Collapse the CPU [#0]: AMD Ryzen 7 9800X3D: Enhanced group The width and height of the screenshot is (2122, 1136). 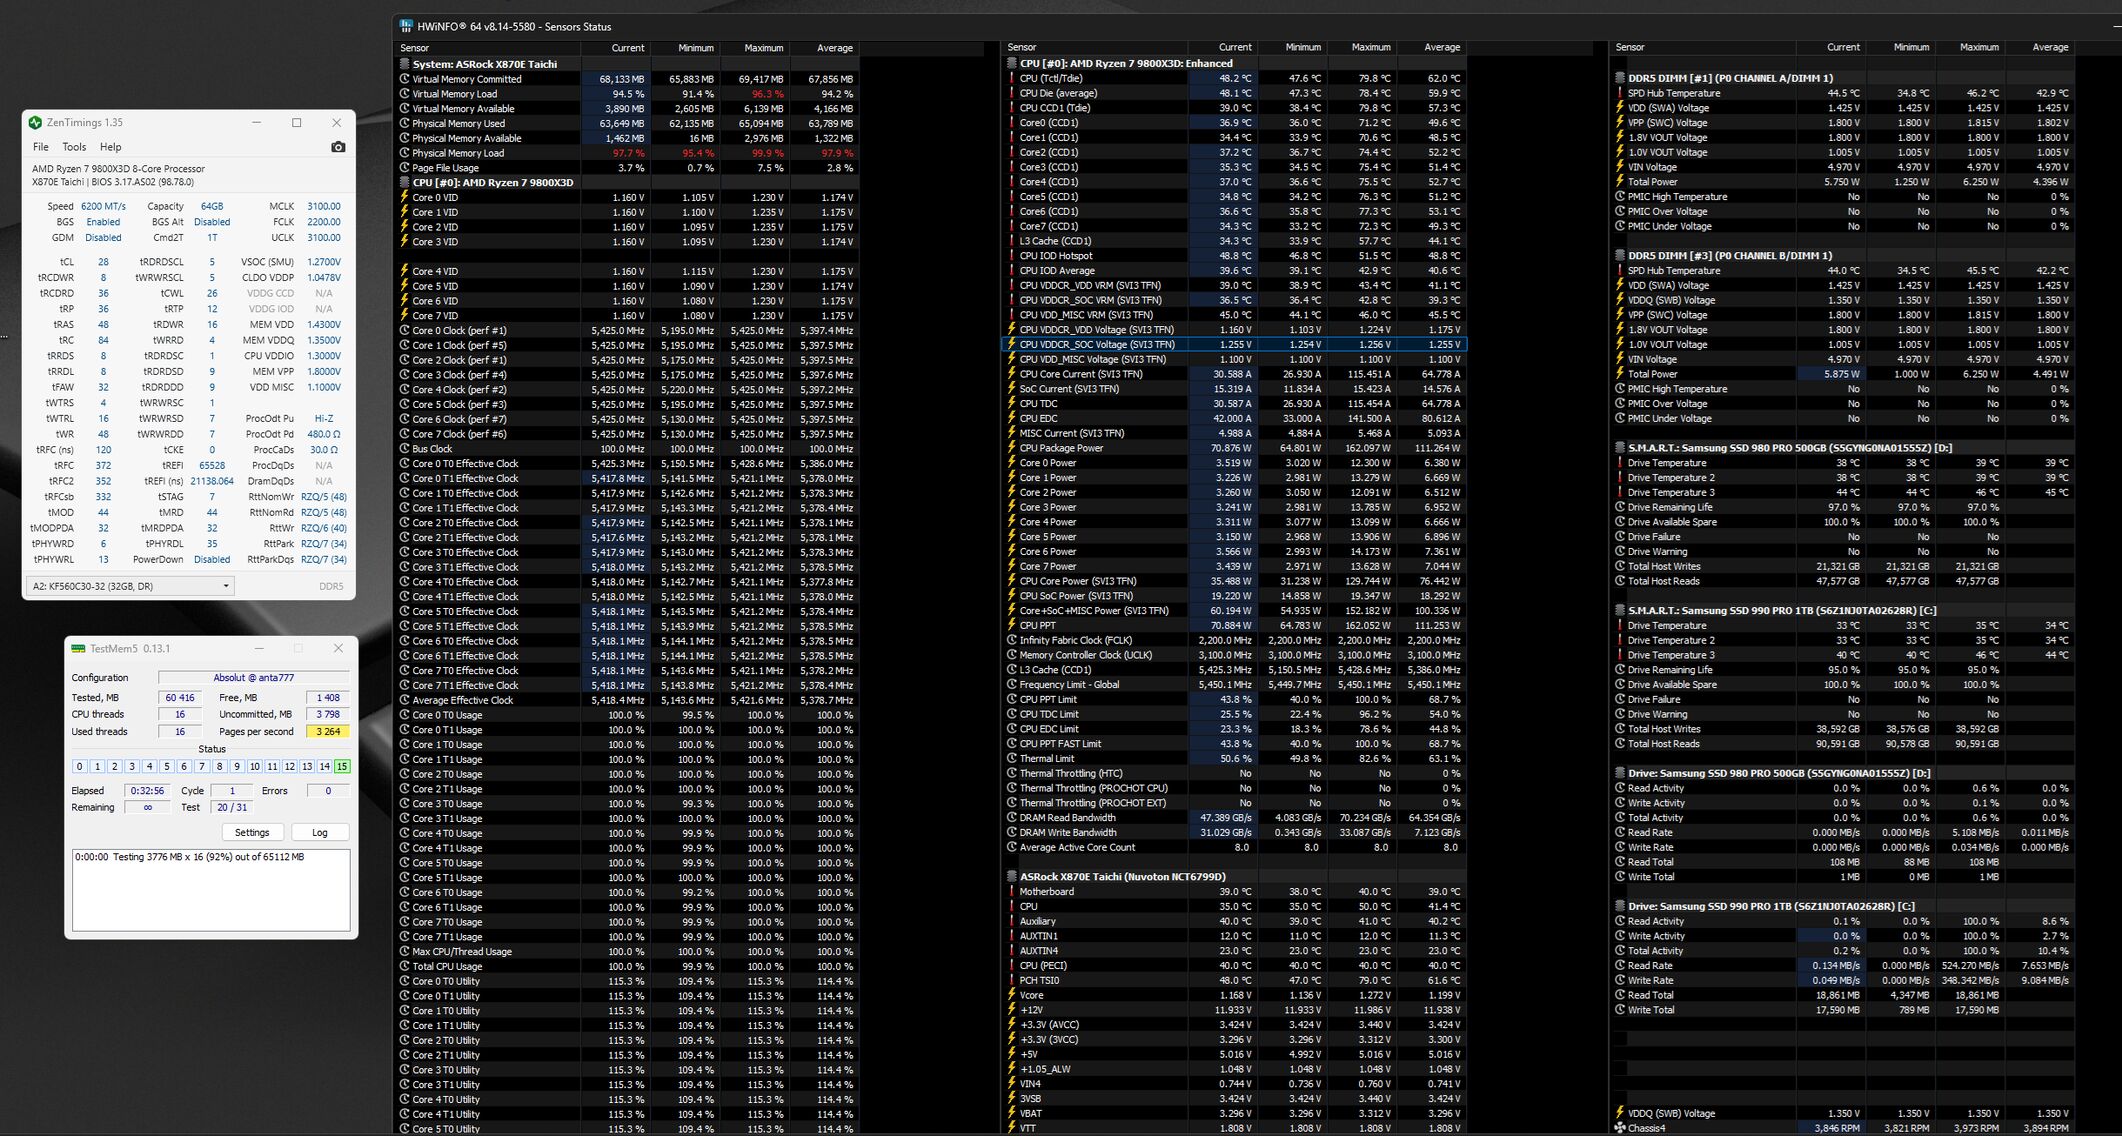pyautogui.click(x=1012, y=63)
